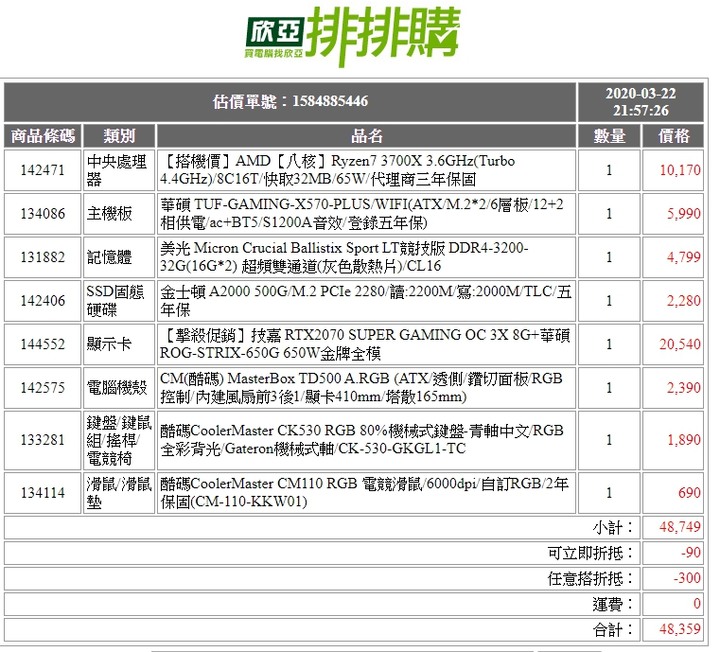Click quantity 1 in the Ryzen7 row
The width and height of the screenshot is (720, 652).
point(609,170)
